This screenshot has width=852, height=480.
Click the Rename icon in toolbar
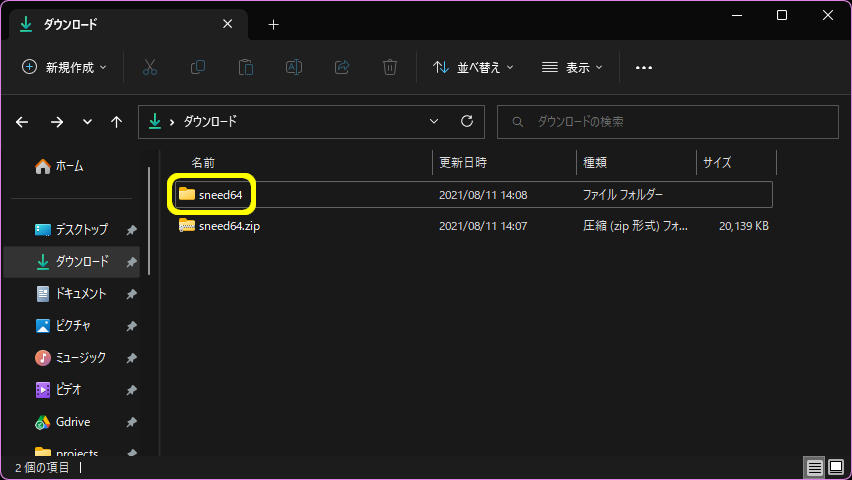tap(294, 67)
